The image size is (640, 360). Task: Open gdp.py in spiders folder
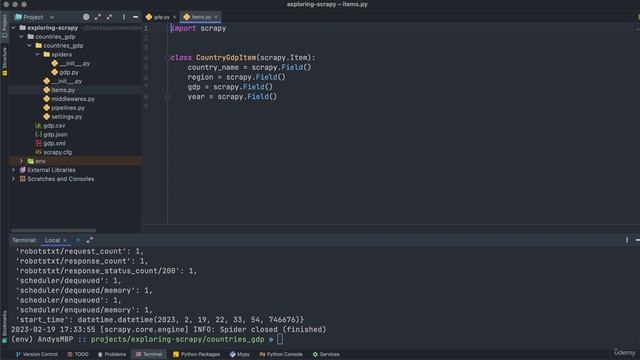click(x=69, y=72)
